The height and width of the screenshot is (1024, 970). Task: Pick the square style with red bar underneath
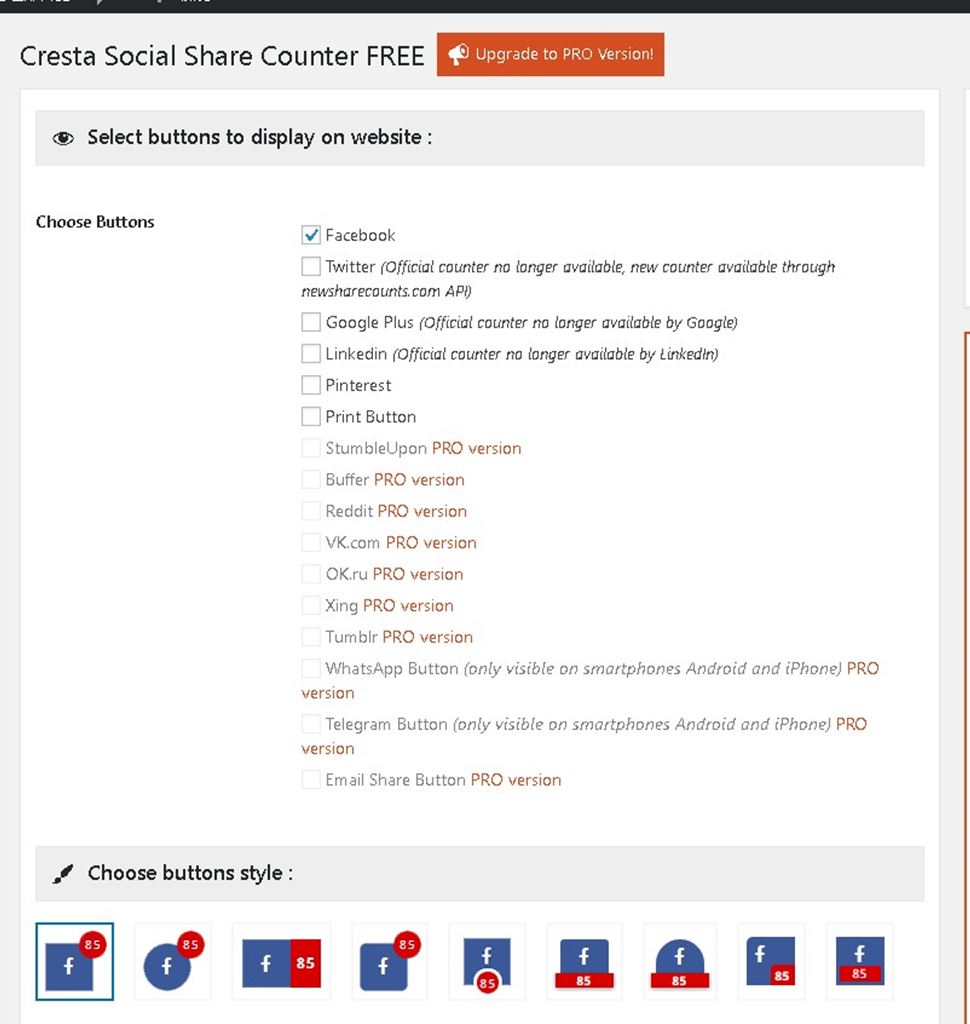584,962
